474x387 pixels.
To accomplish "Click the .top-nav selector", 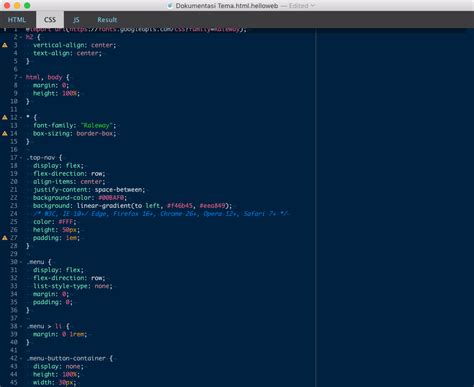I will click(x=41, y=157).
